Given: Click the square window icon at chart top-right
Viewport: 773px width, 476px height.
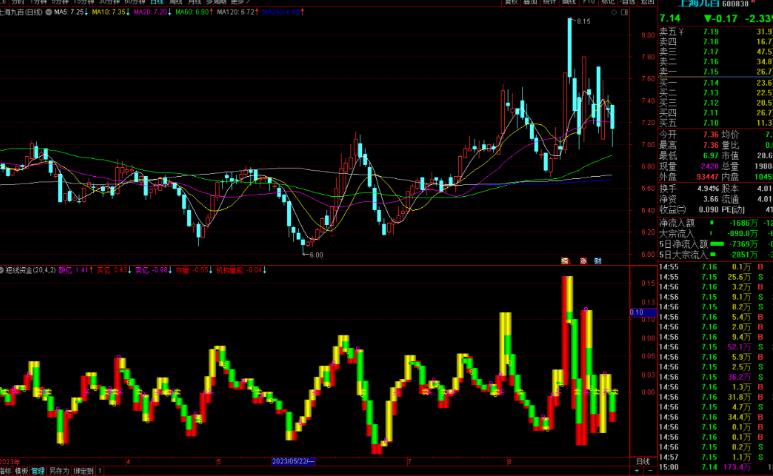Looking at the screenshot, I should click(x=625, y=12).
